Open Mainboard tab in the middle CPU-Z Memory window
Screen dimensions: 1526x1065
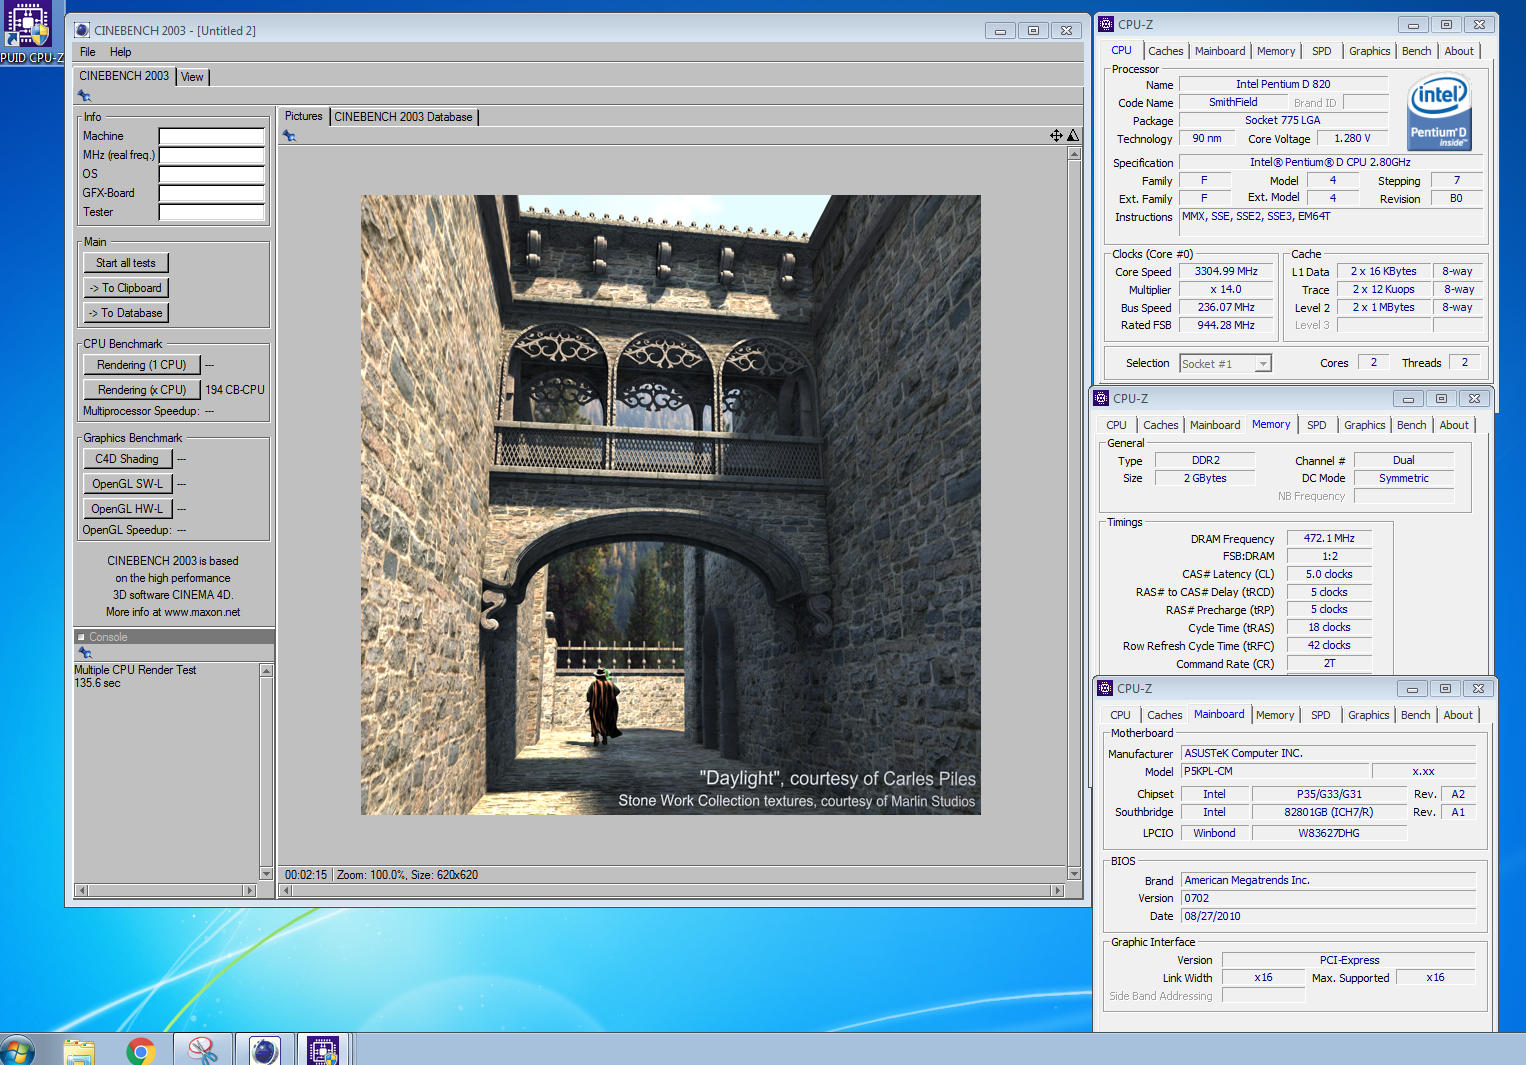(x=1215, y=425)
